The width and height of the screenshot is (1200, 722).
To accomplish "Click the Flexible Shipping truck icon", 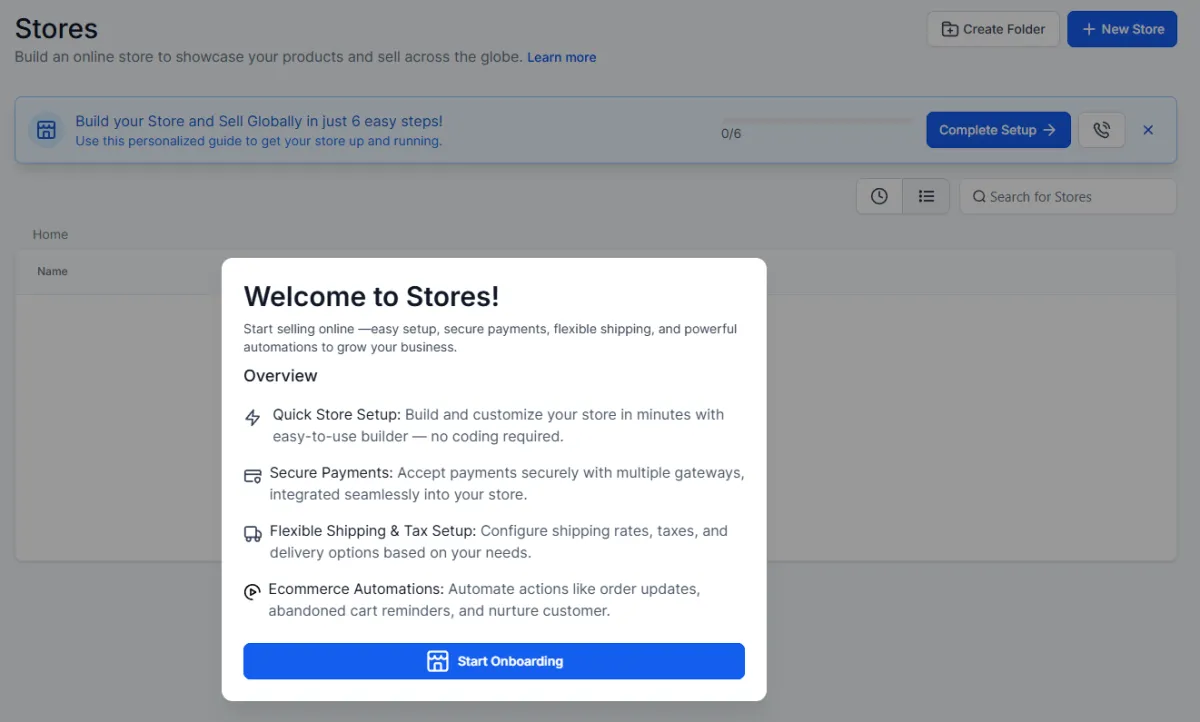I will 253,534.
